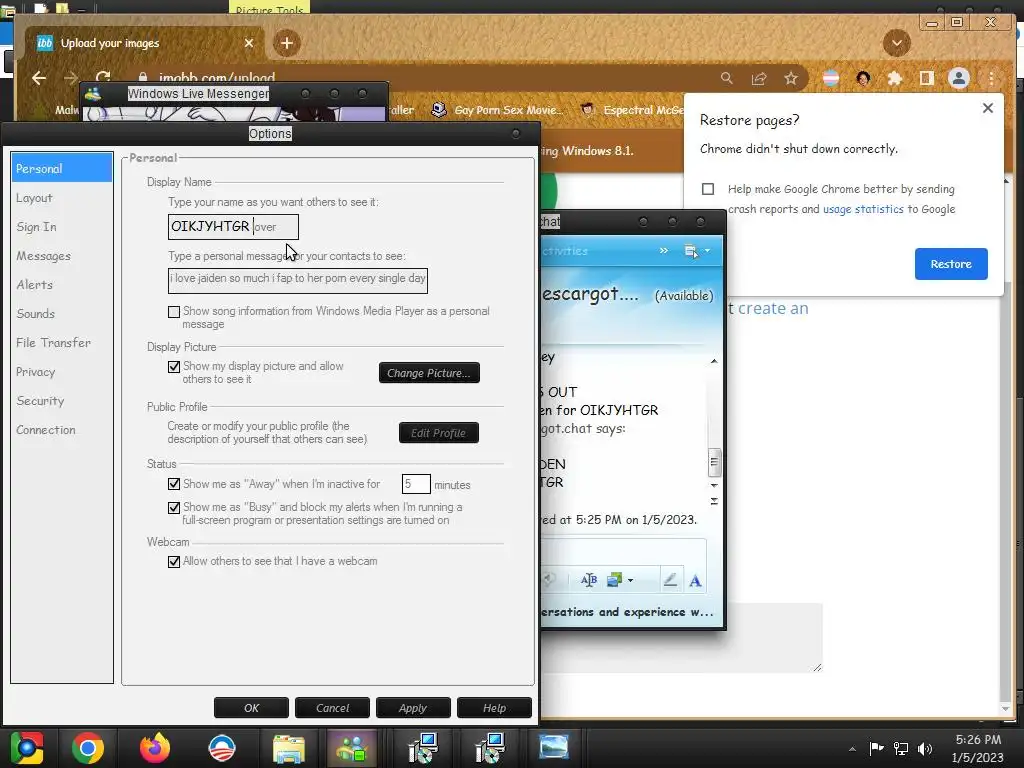Image resolution: width=1024 pixels, height=768 pixels.
Task: Open Help from the Options dialog
Action: [x=494, y=708]
